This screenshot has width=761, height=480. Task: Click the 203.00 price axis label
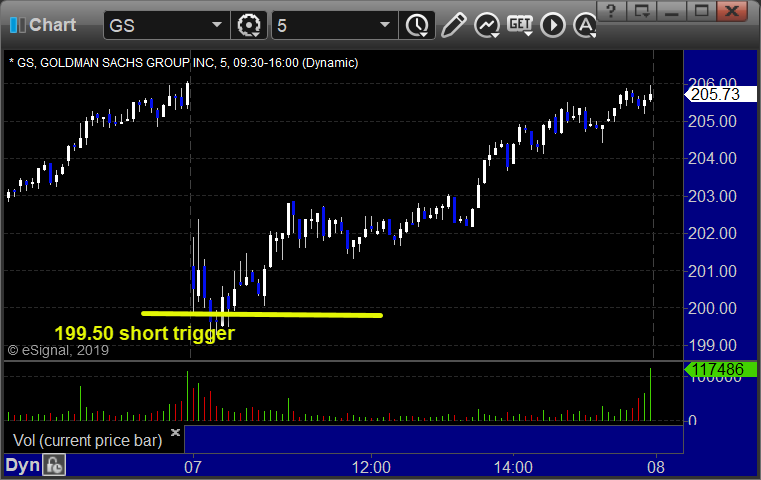pyautogui.click(x=712, y=196)
